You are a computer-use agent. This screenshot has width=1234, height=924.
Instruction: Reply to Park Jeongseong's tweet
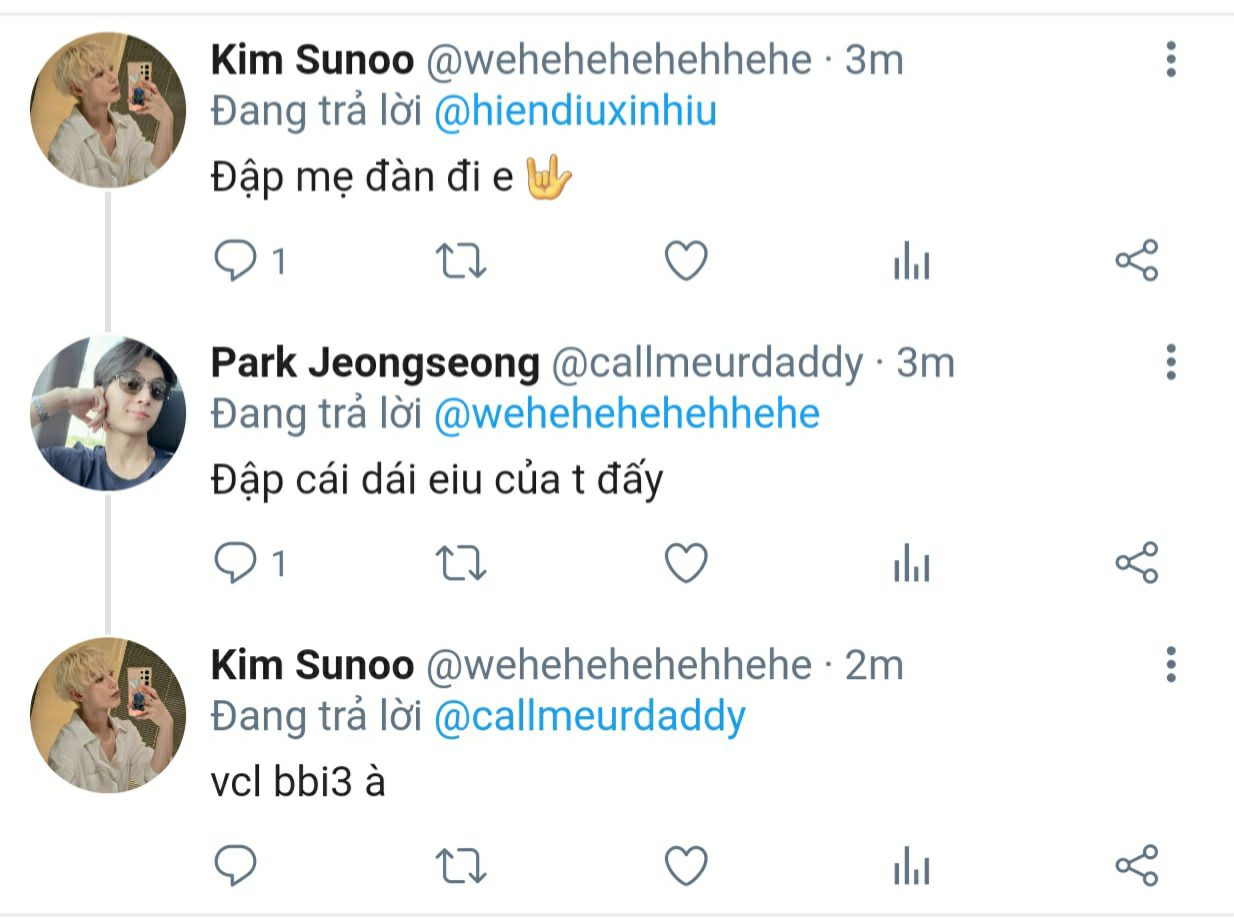coord(236,564)
